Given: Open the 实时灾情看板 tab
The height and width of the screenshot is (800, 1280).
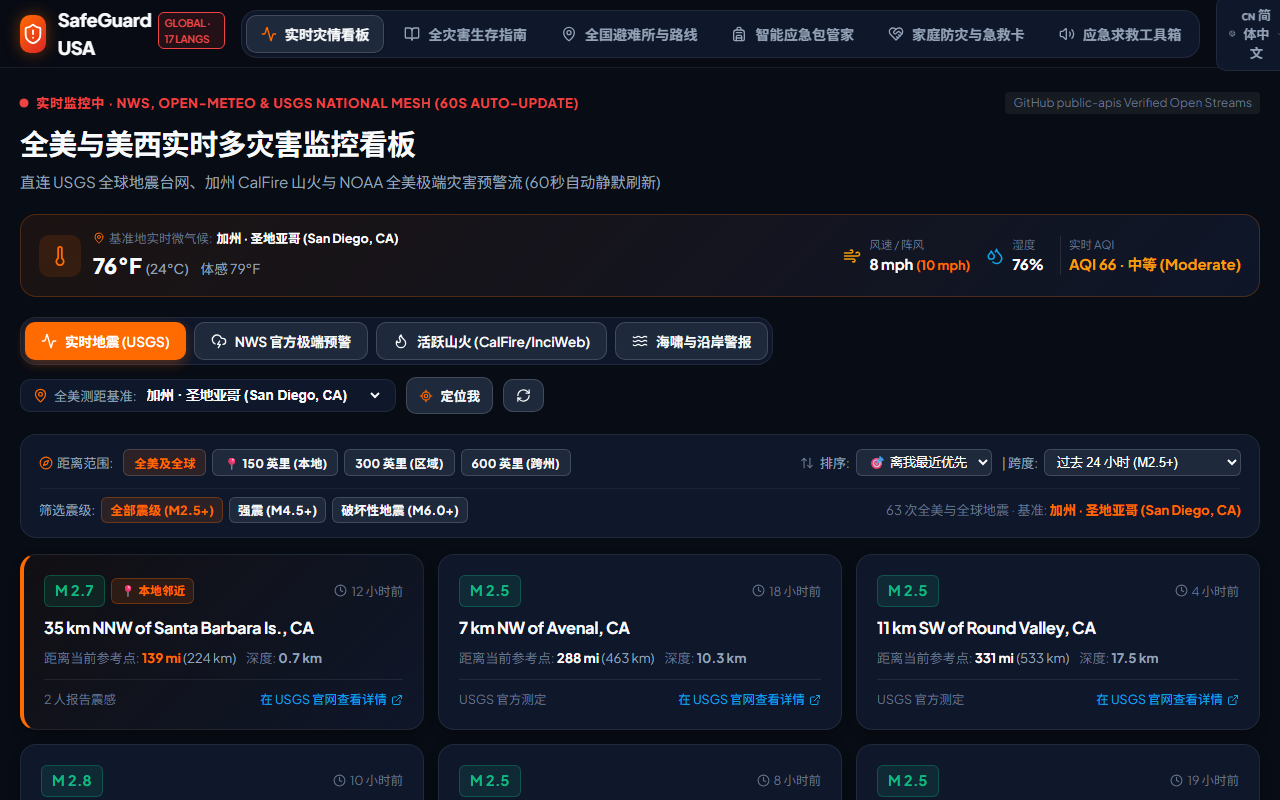Looking at the screenshot, I should pyautogui.click(x=315, y=34).
